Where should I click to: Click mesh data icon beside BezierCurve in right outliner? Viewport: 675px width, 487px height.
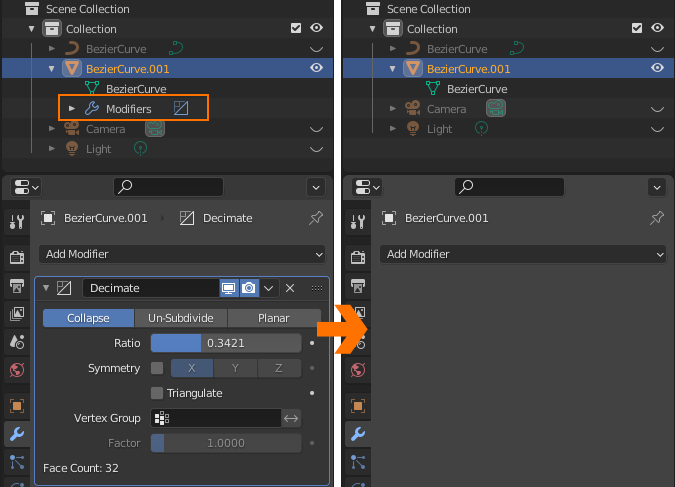[433, 88]
